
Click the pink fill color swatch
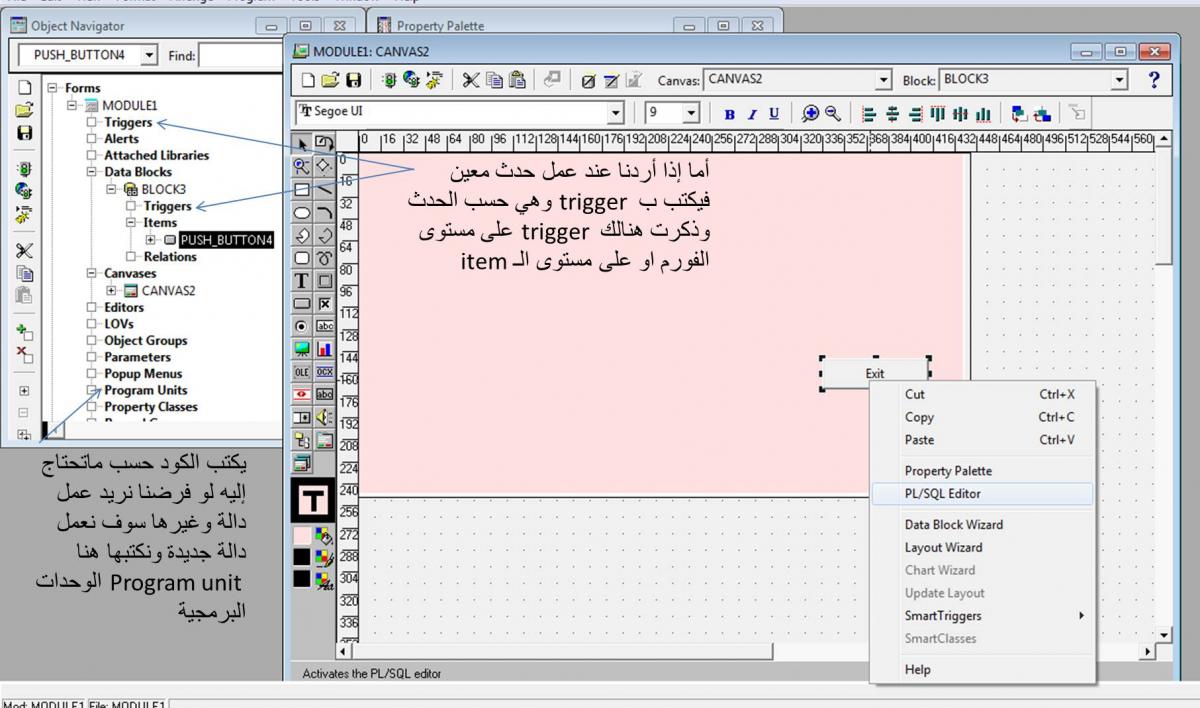(x=303, y=533)
